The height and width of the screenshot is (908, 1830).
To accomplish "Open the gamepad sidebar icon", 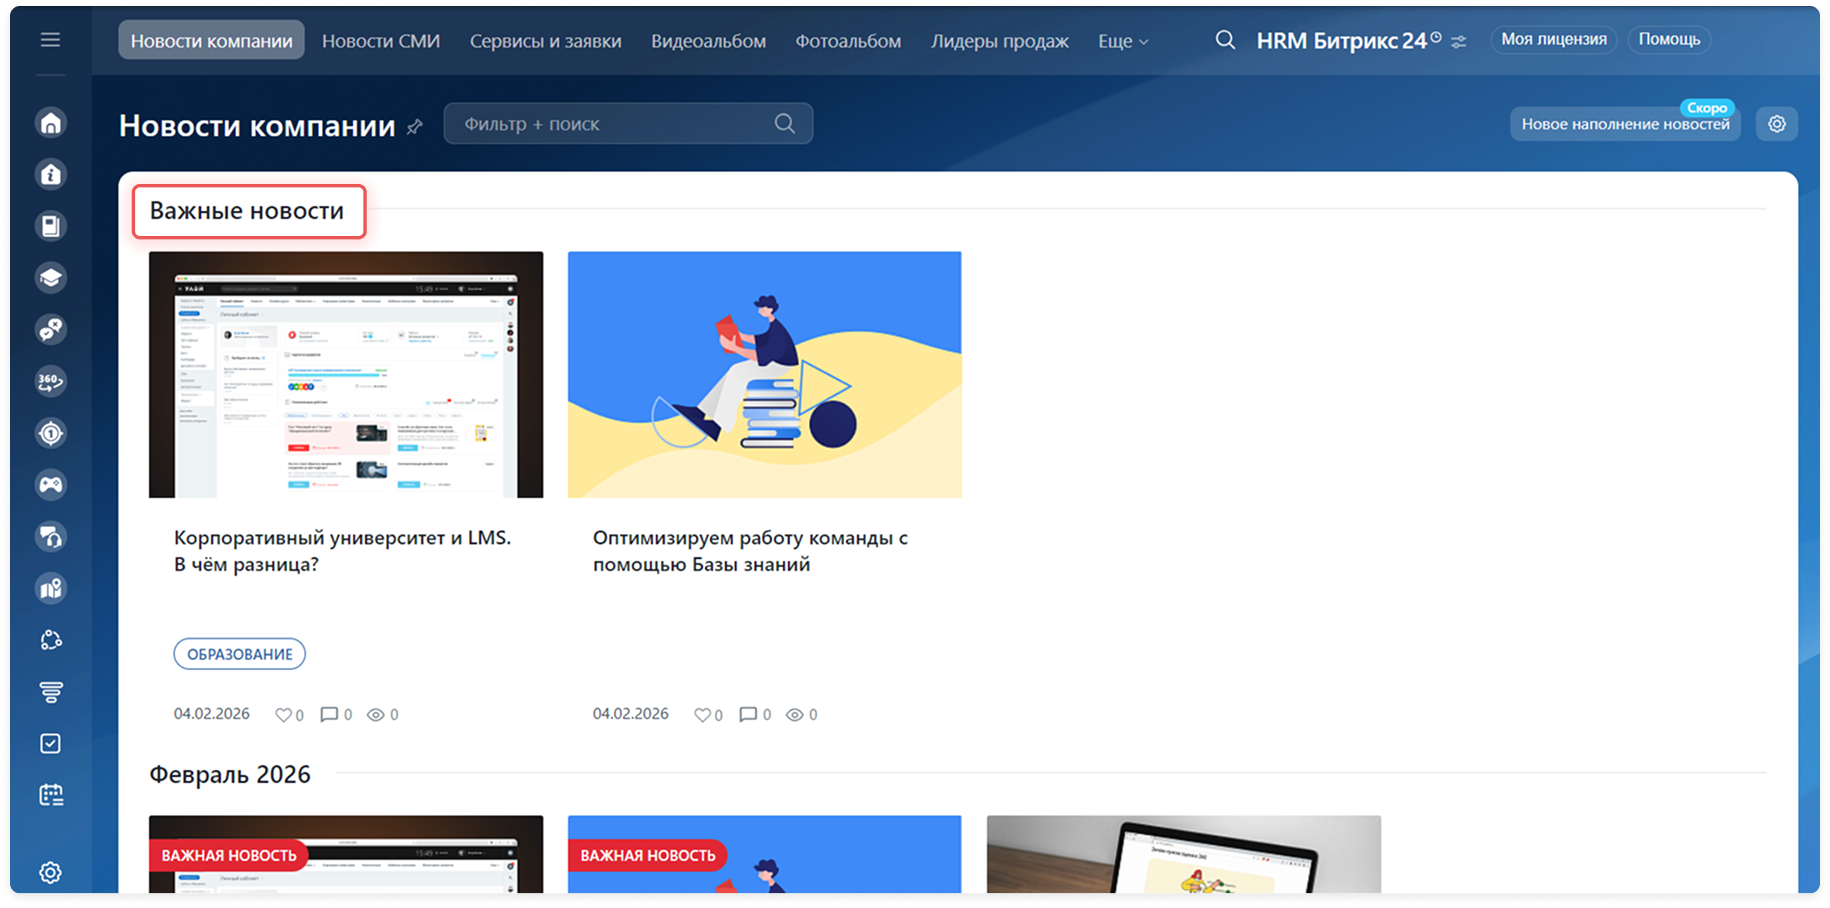I will click(51, 485).
